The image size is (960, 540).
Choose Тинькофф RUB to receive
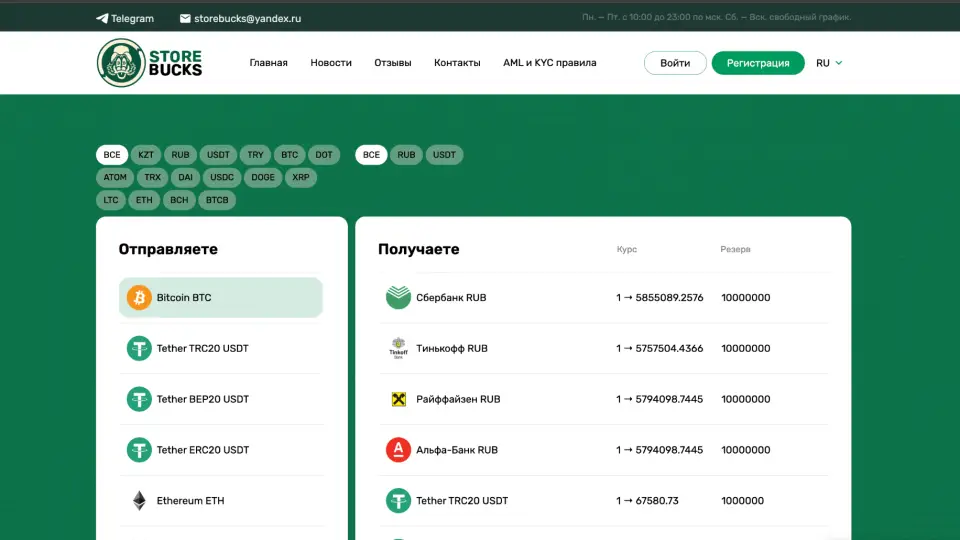pyautogui.click(x=603, y=348)
